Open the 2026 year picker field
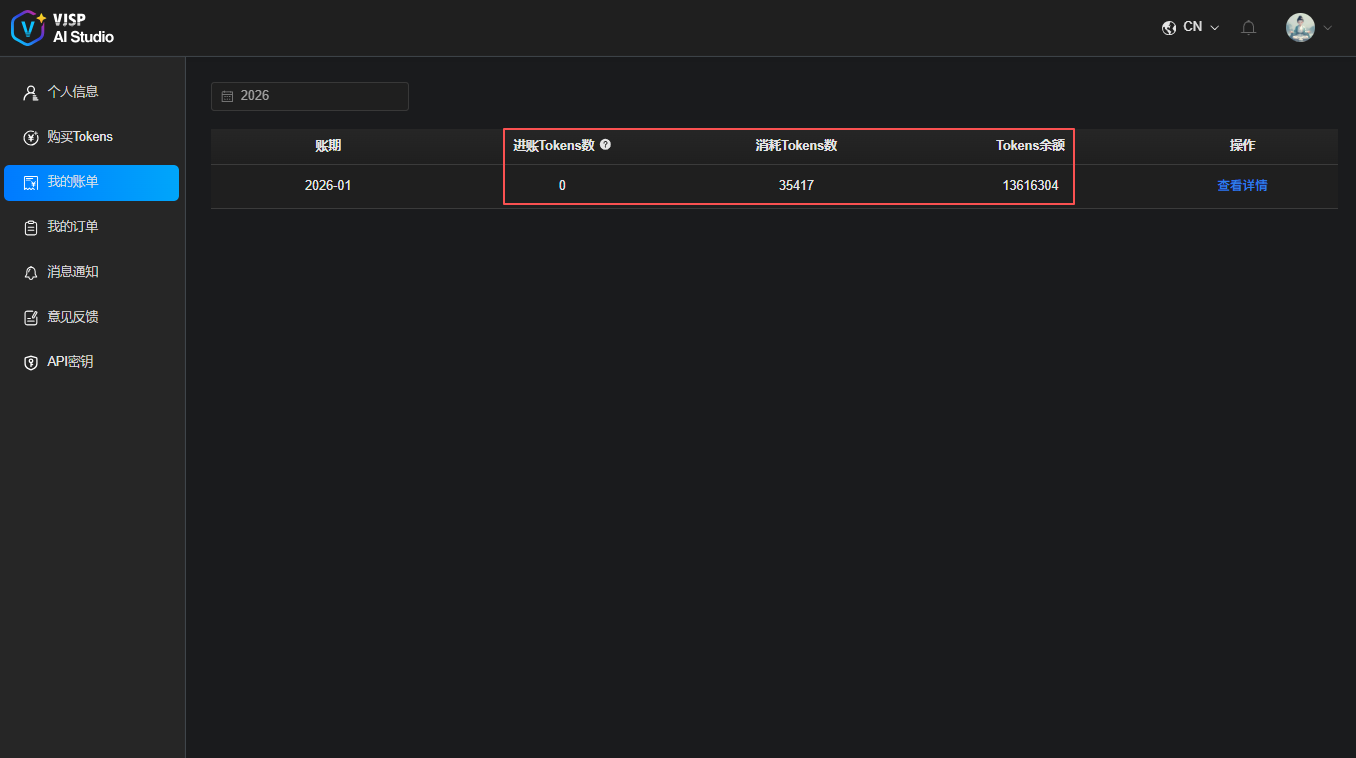This screenshot has height=758, width=1356. [310, 96]
